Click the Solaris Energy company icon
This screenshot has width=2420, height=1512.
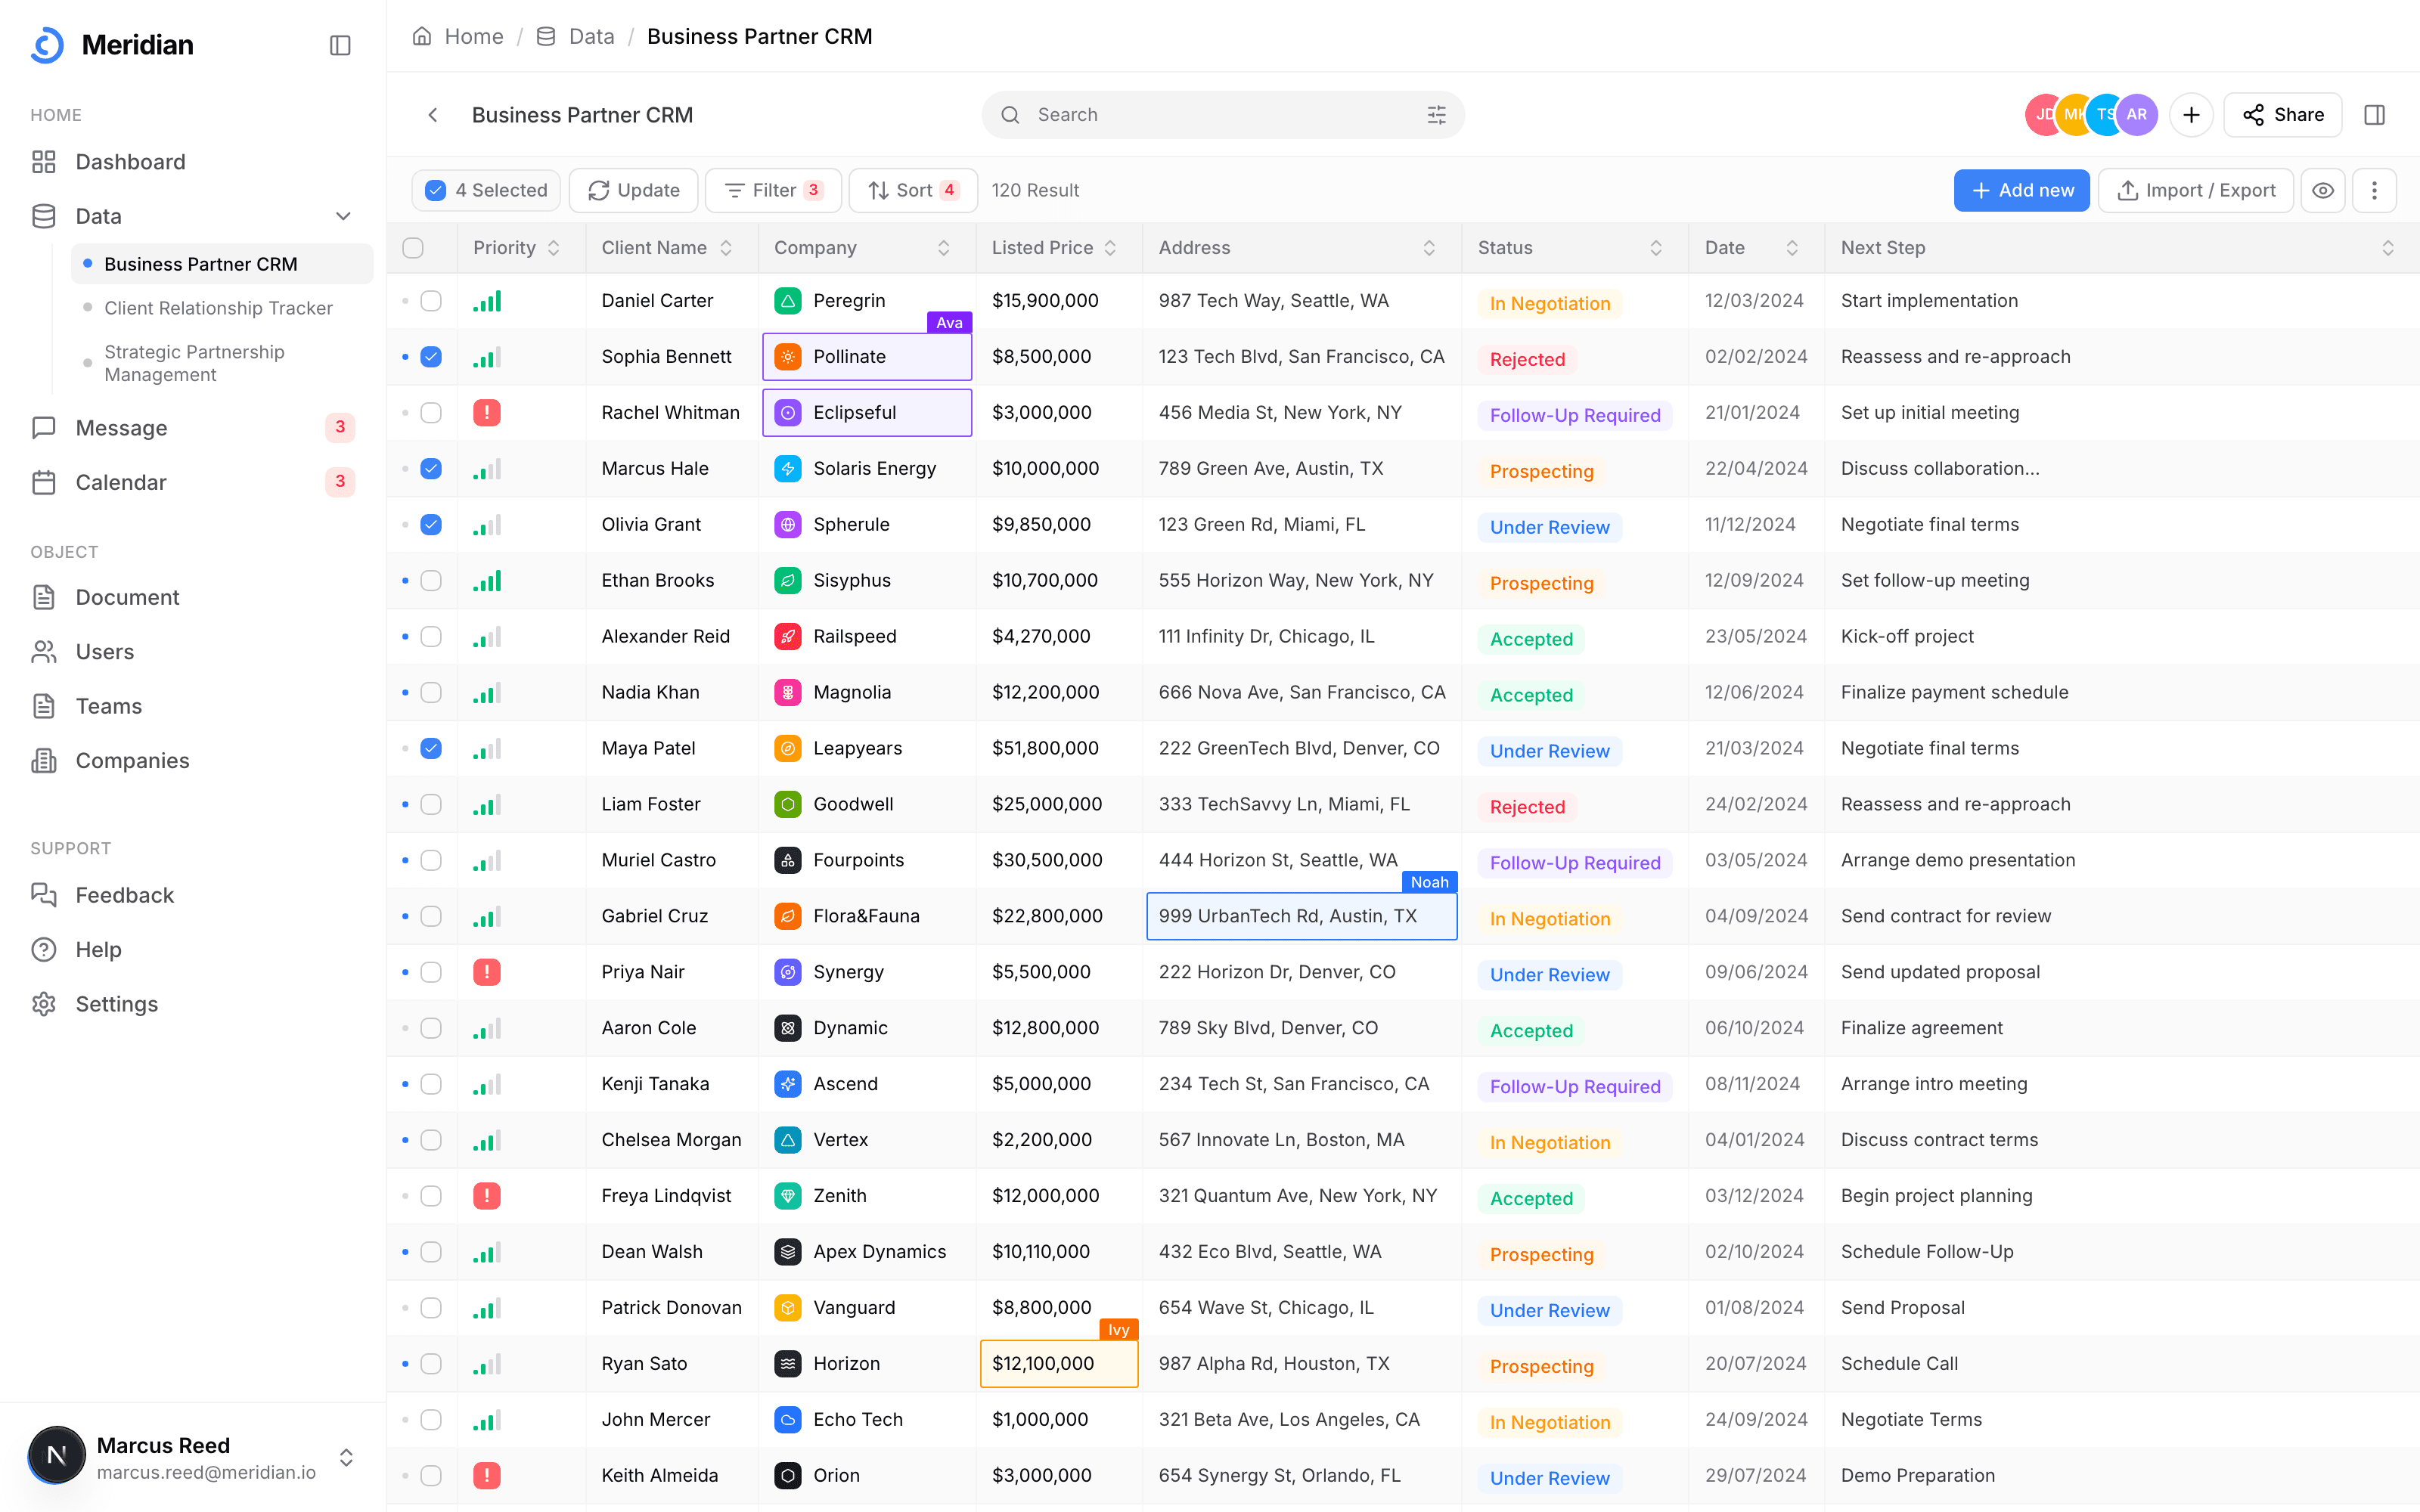pyautogui.click(x=788, y=469)
